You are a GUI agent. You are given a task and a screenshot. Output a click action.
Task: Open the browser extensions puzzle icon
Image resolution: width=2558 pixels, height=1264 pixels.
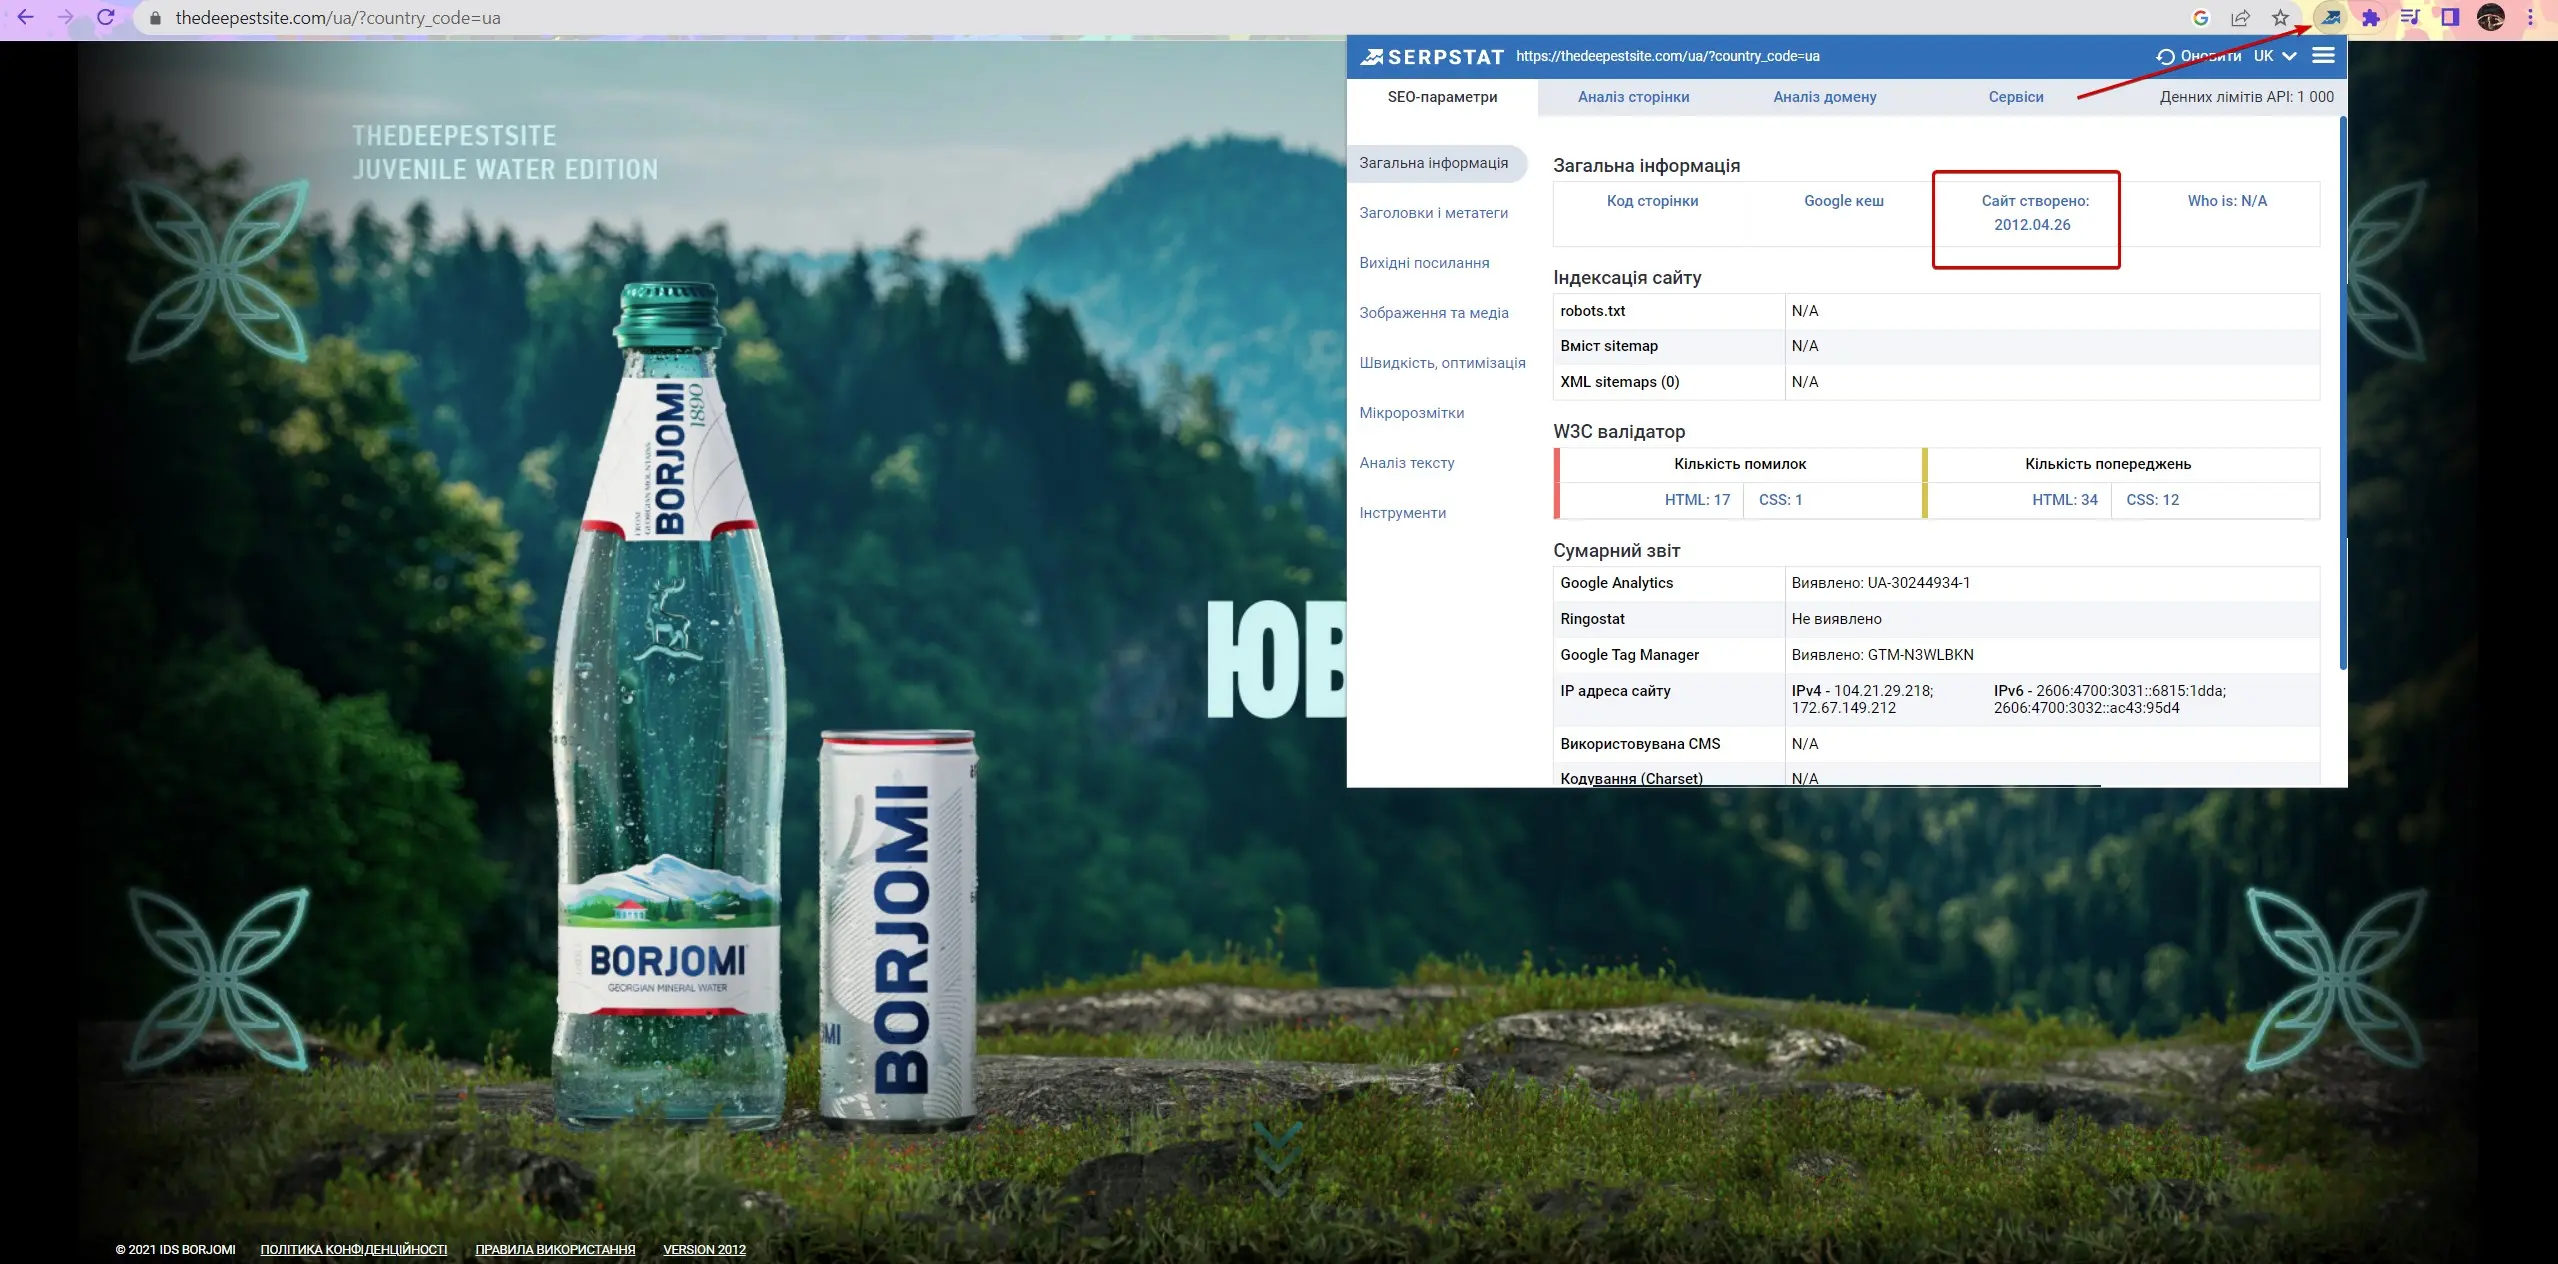tap(2371, 18)
